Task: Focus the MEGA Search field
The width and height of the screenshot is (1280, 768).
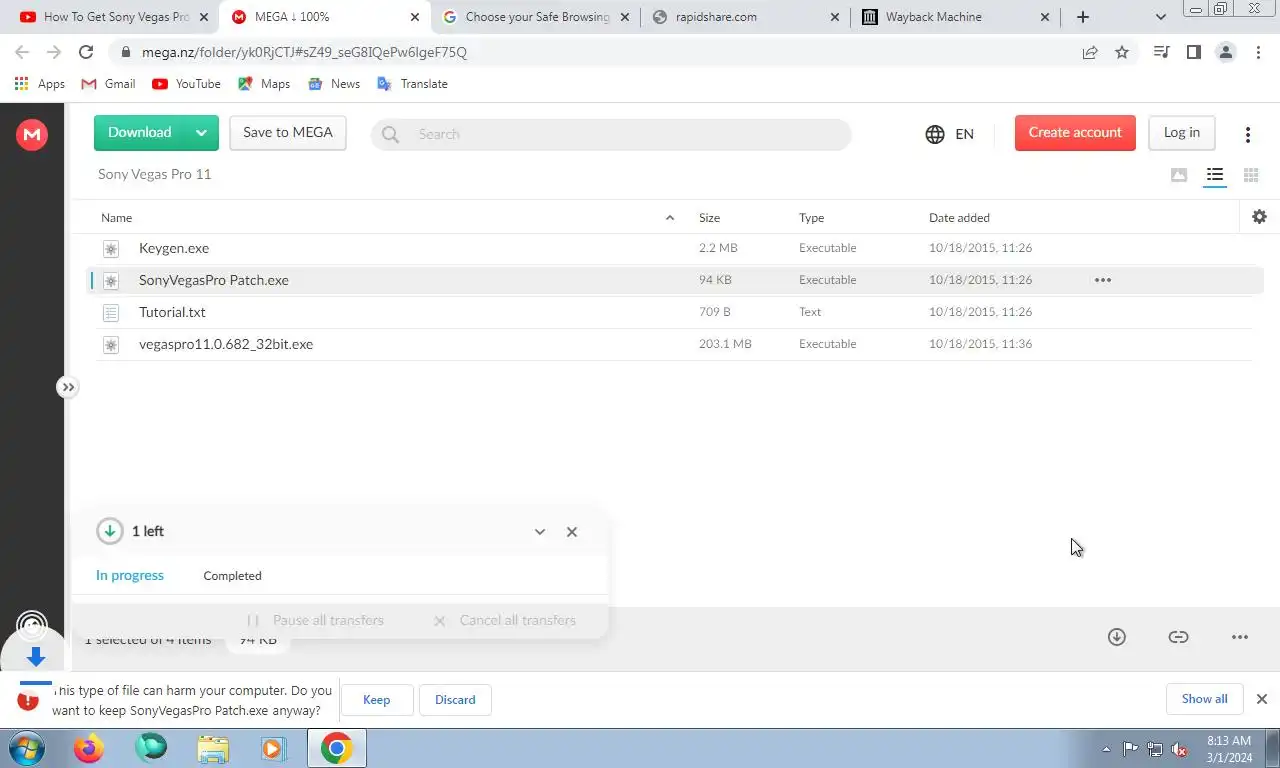Action: [x=611, y=134]
